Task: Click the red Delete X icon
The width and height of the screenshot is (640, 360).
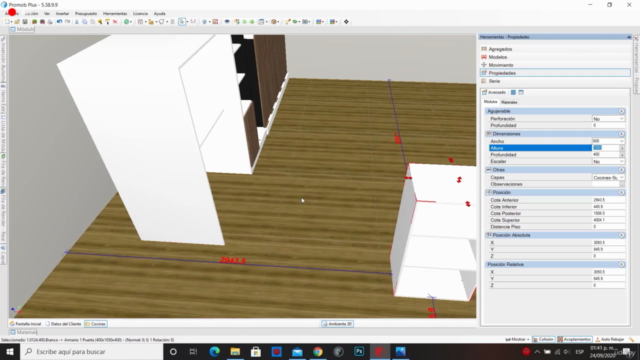Action: pyautogui.click(x=115, y=22)
